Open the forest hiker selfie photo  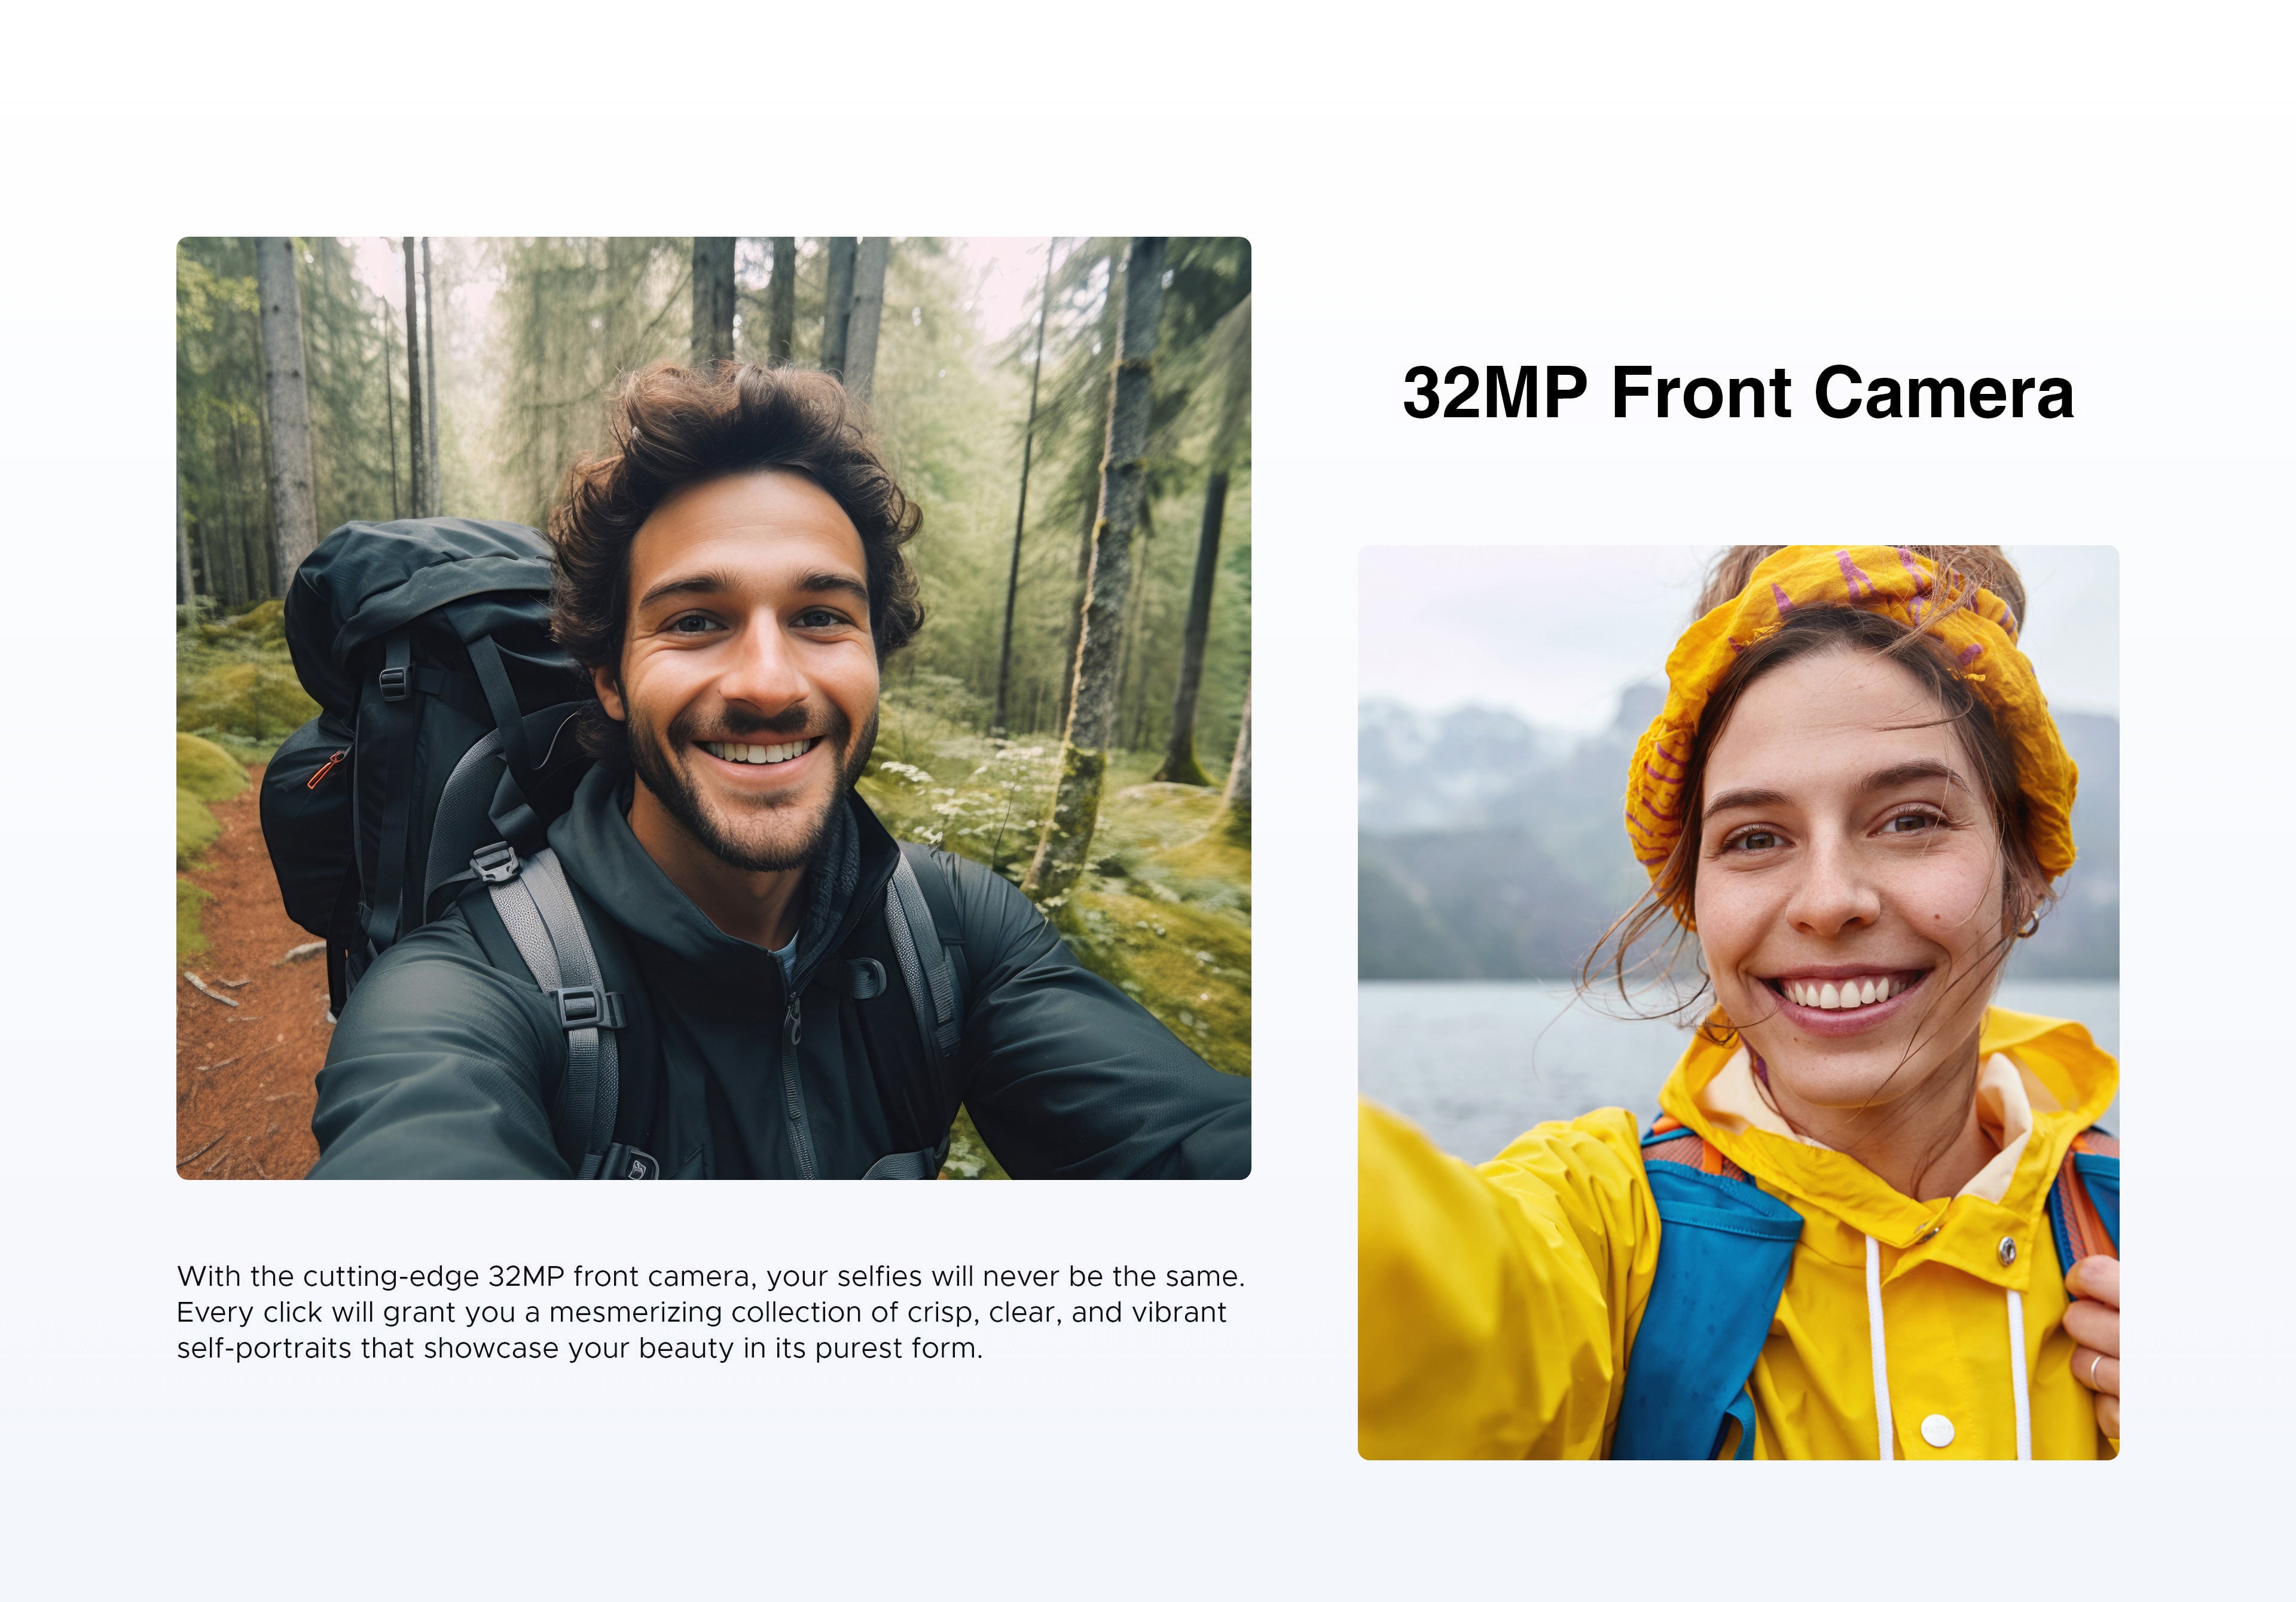tap(713, 708)
